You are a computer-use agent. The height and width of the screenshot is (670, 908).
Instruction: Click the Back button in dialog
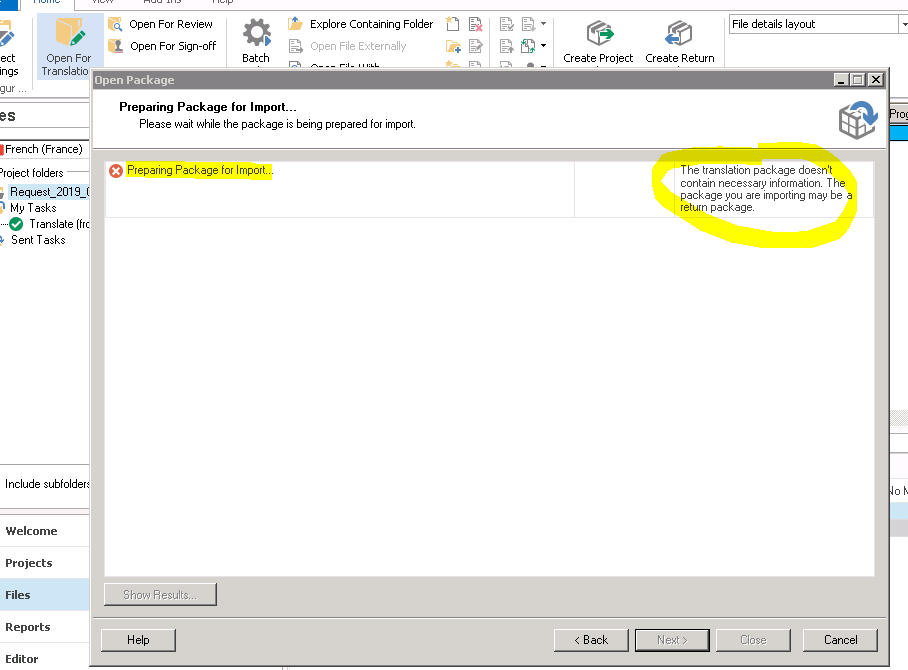[590, 640]
